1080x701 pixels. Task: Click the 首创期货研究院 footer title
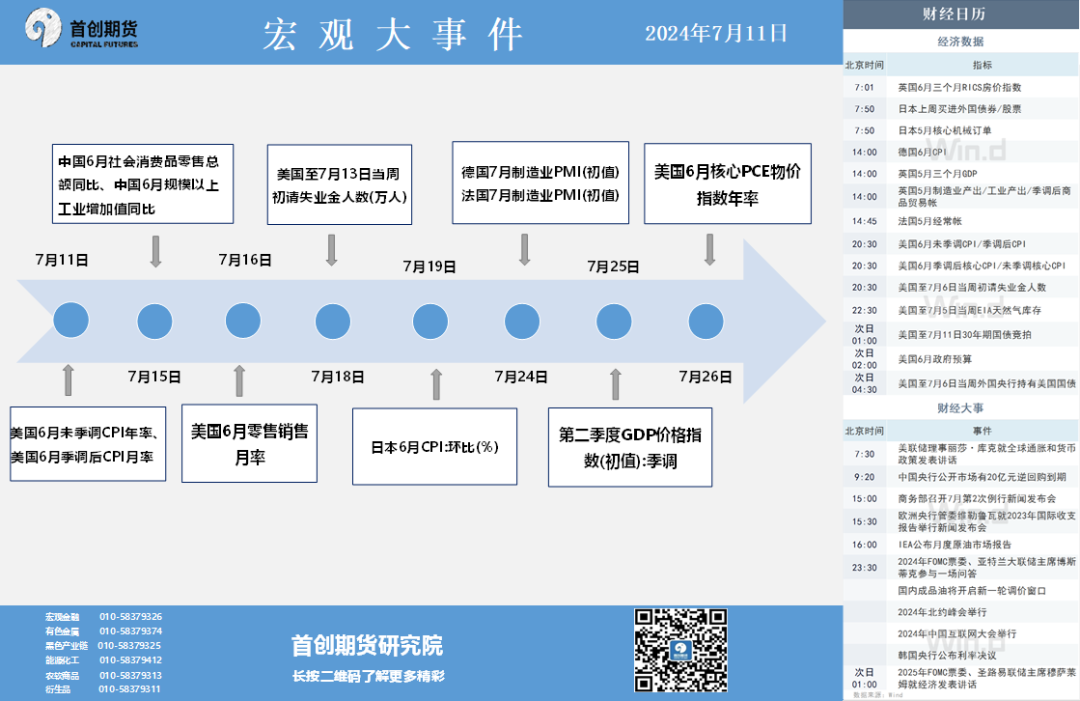pyautogui.click(x=367, y=645)
